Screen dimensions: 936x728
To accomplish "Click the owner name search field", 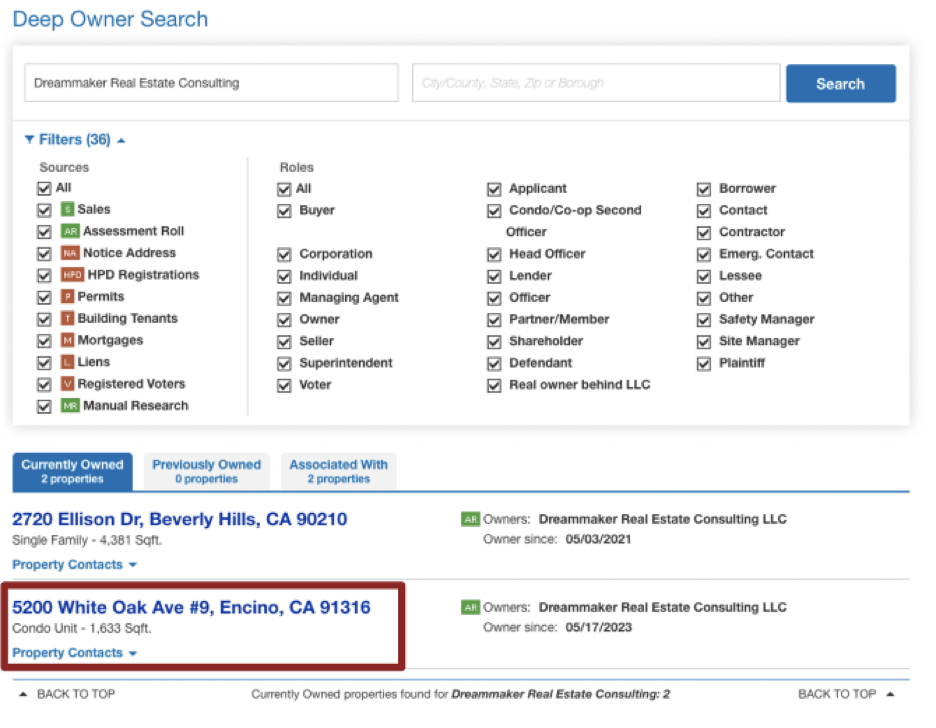I will coord(211,83).
